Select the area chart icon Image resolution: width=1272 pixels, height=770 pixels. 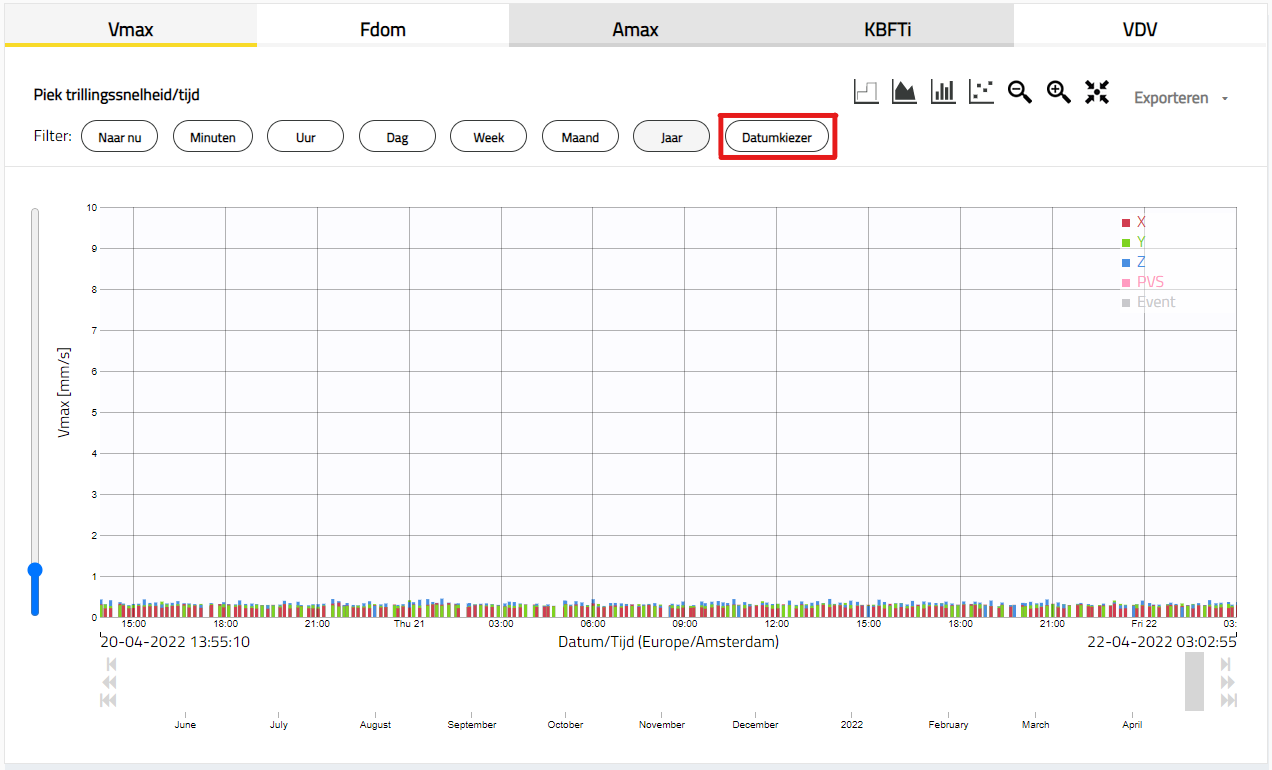coord(904,92)
